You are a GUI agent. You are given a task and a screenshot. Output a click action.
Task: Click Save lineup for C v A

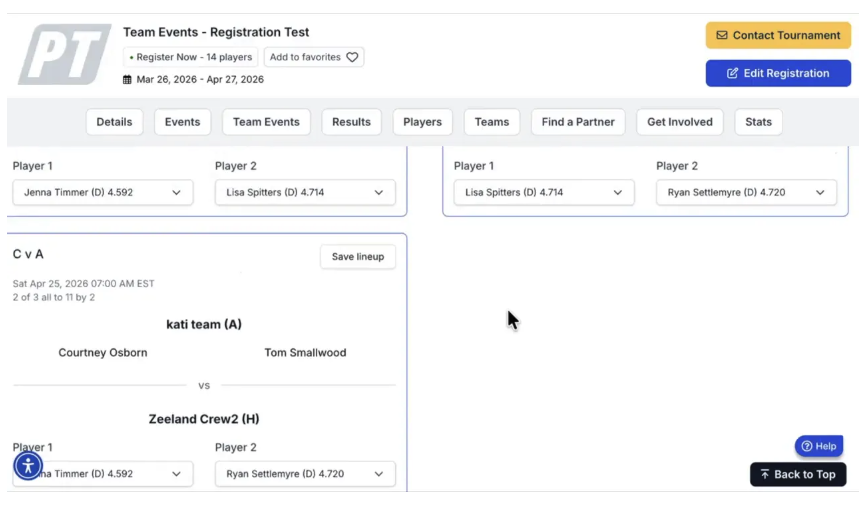point(358,257)
